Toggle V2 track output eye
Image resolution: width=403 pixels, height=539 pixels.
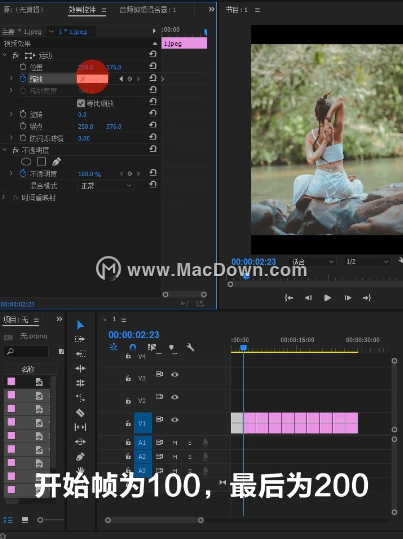click(x=175, y=397)
